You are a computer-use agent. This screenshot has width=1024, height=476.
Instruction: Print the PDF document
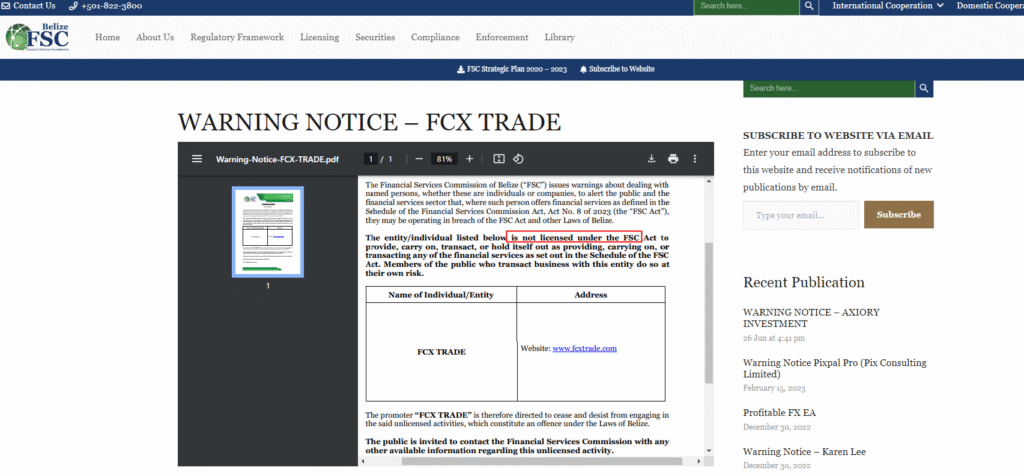coord(673,159)
